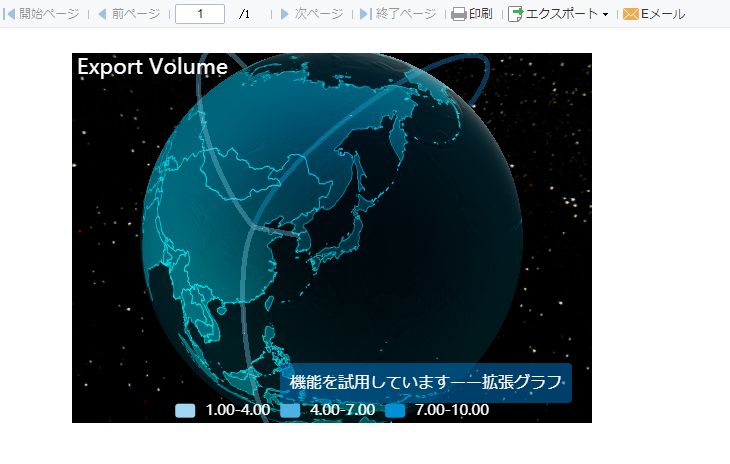Click the email envelope icon
730x464 pixels.
(631, 14)
